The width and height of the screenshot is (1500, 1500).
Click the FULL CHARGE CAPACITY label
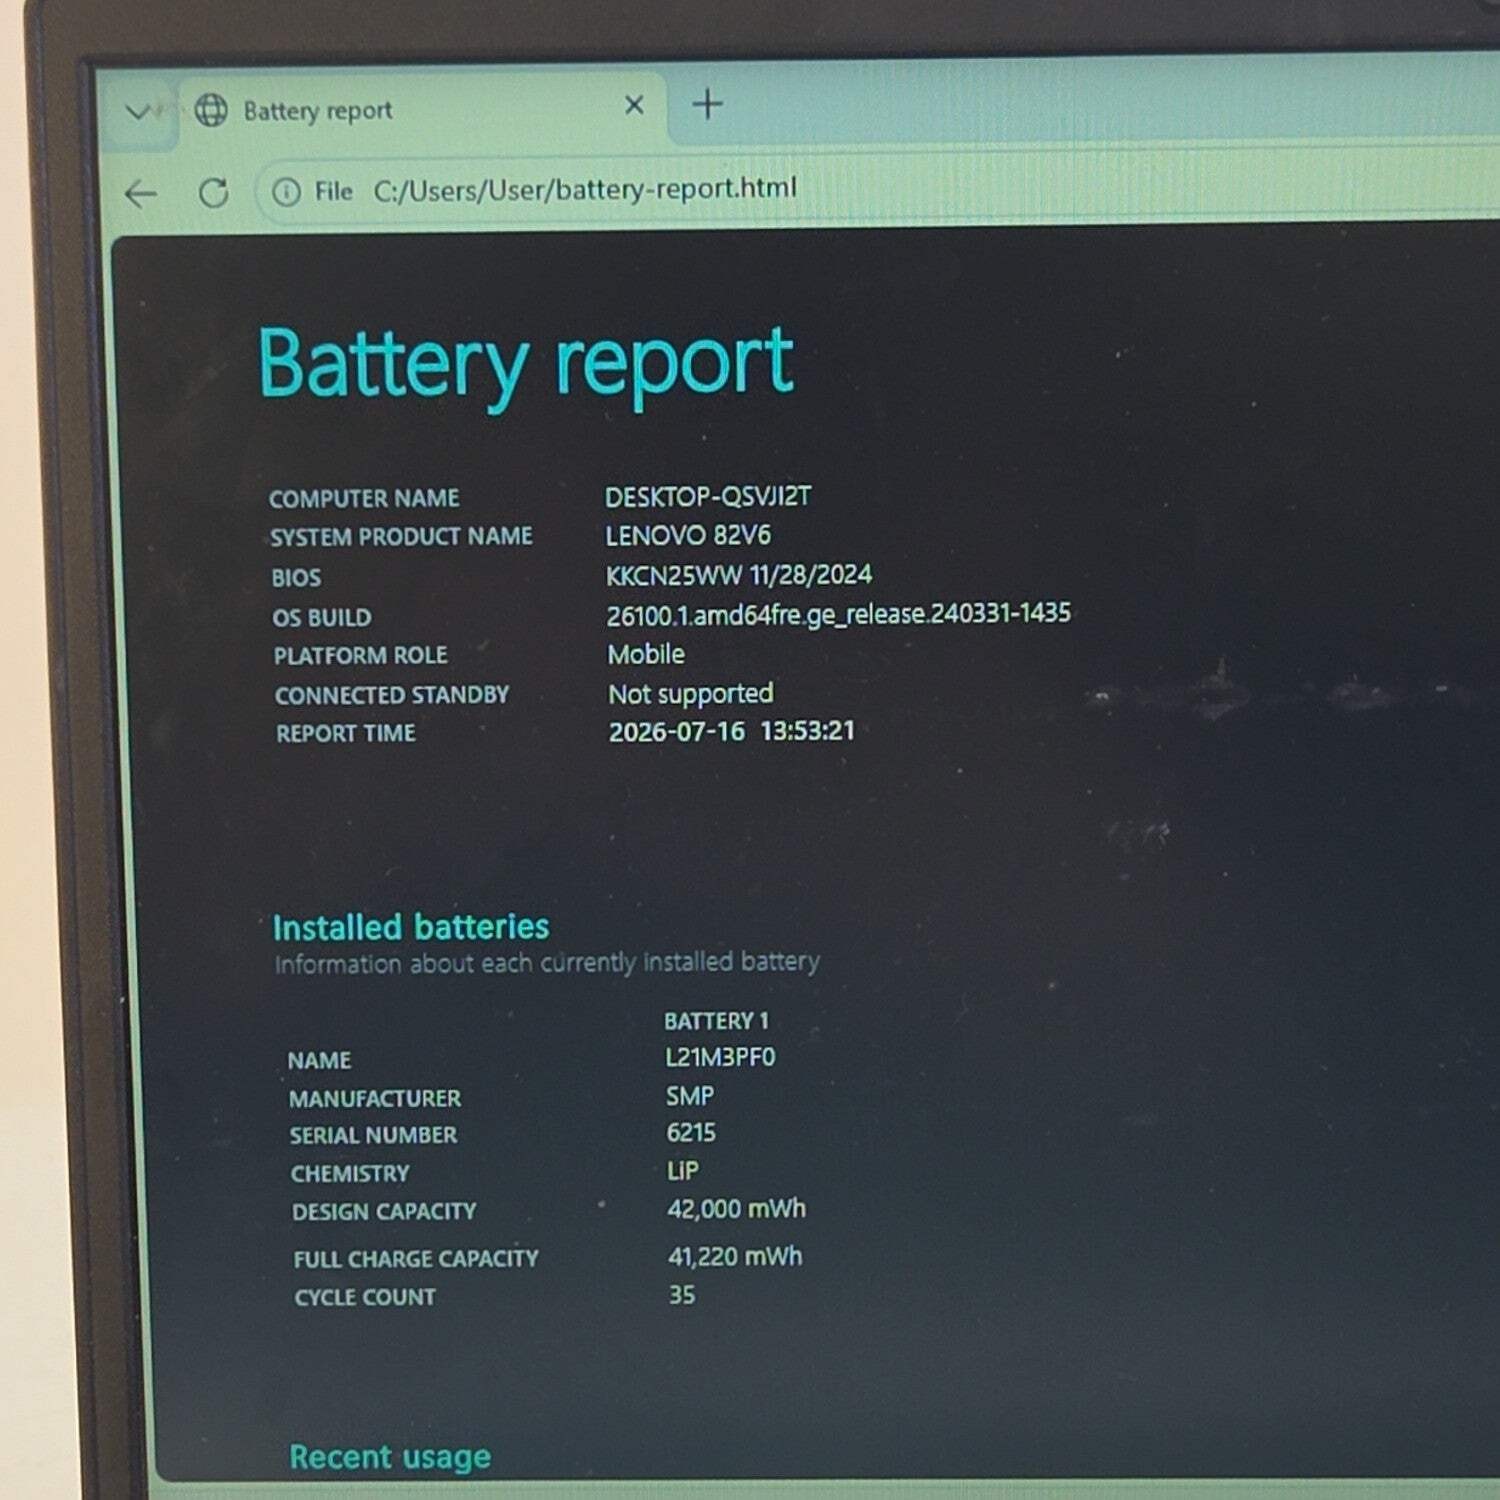[416, 1259]
